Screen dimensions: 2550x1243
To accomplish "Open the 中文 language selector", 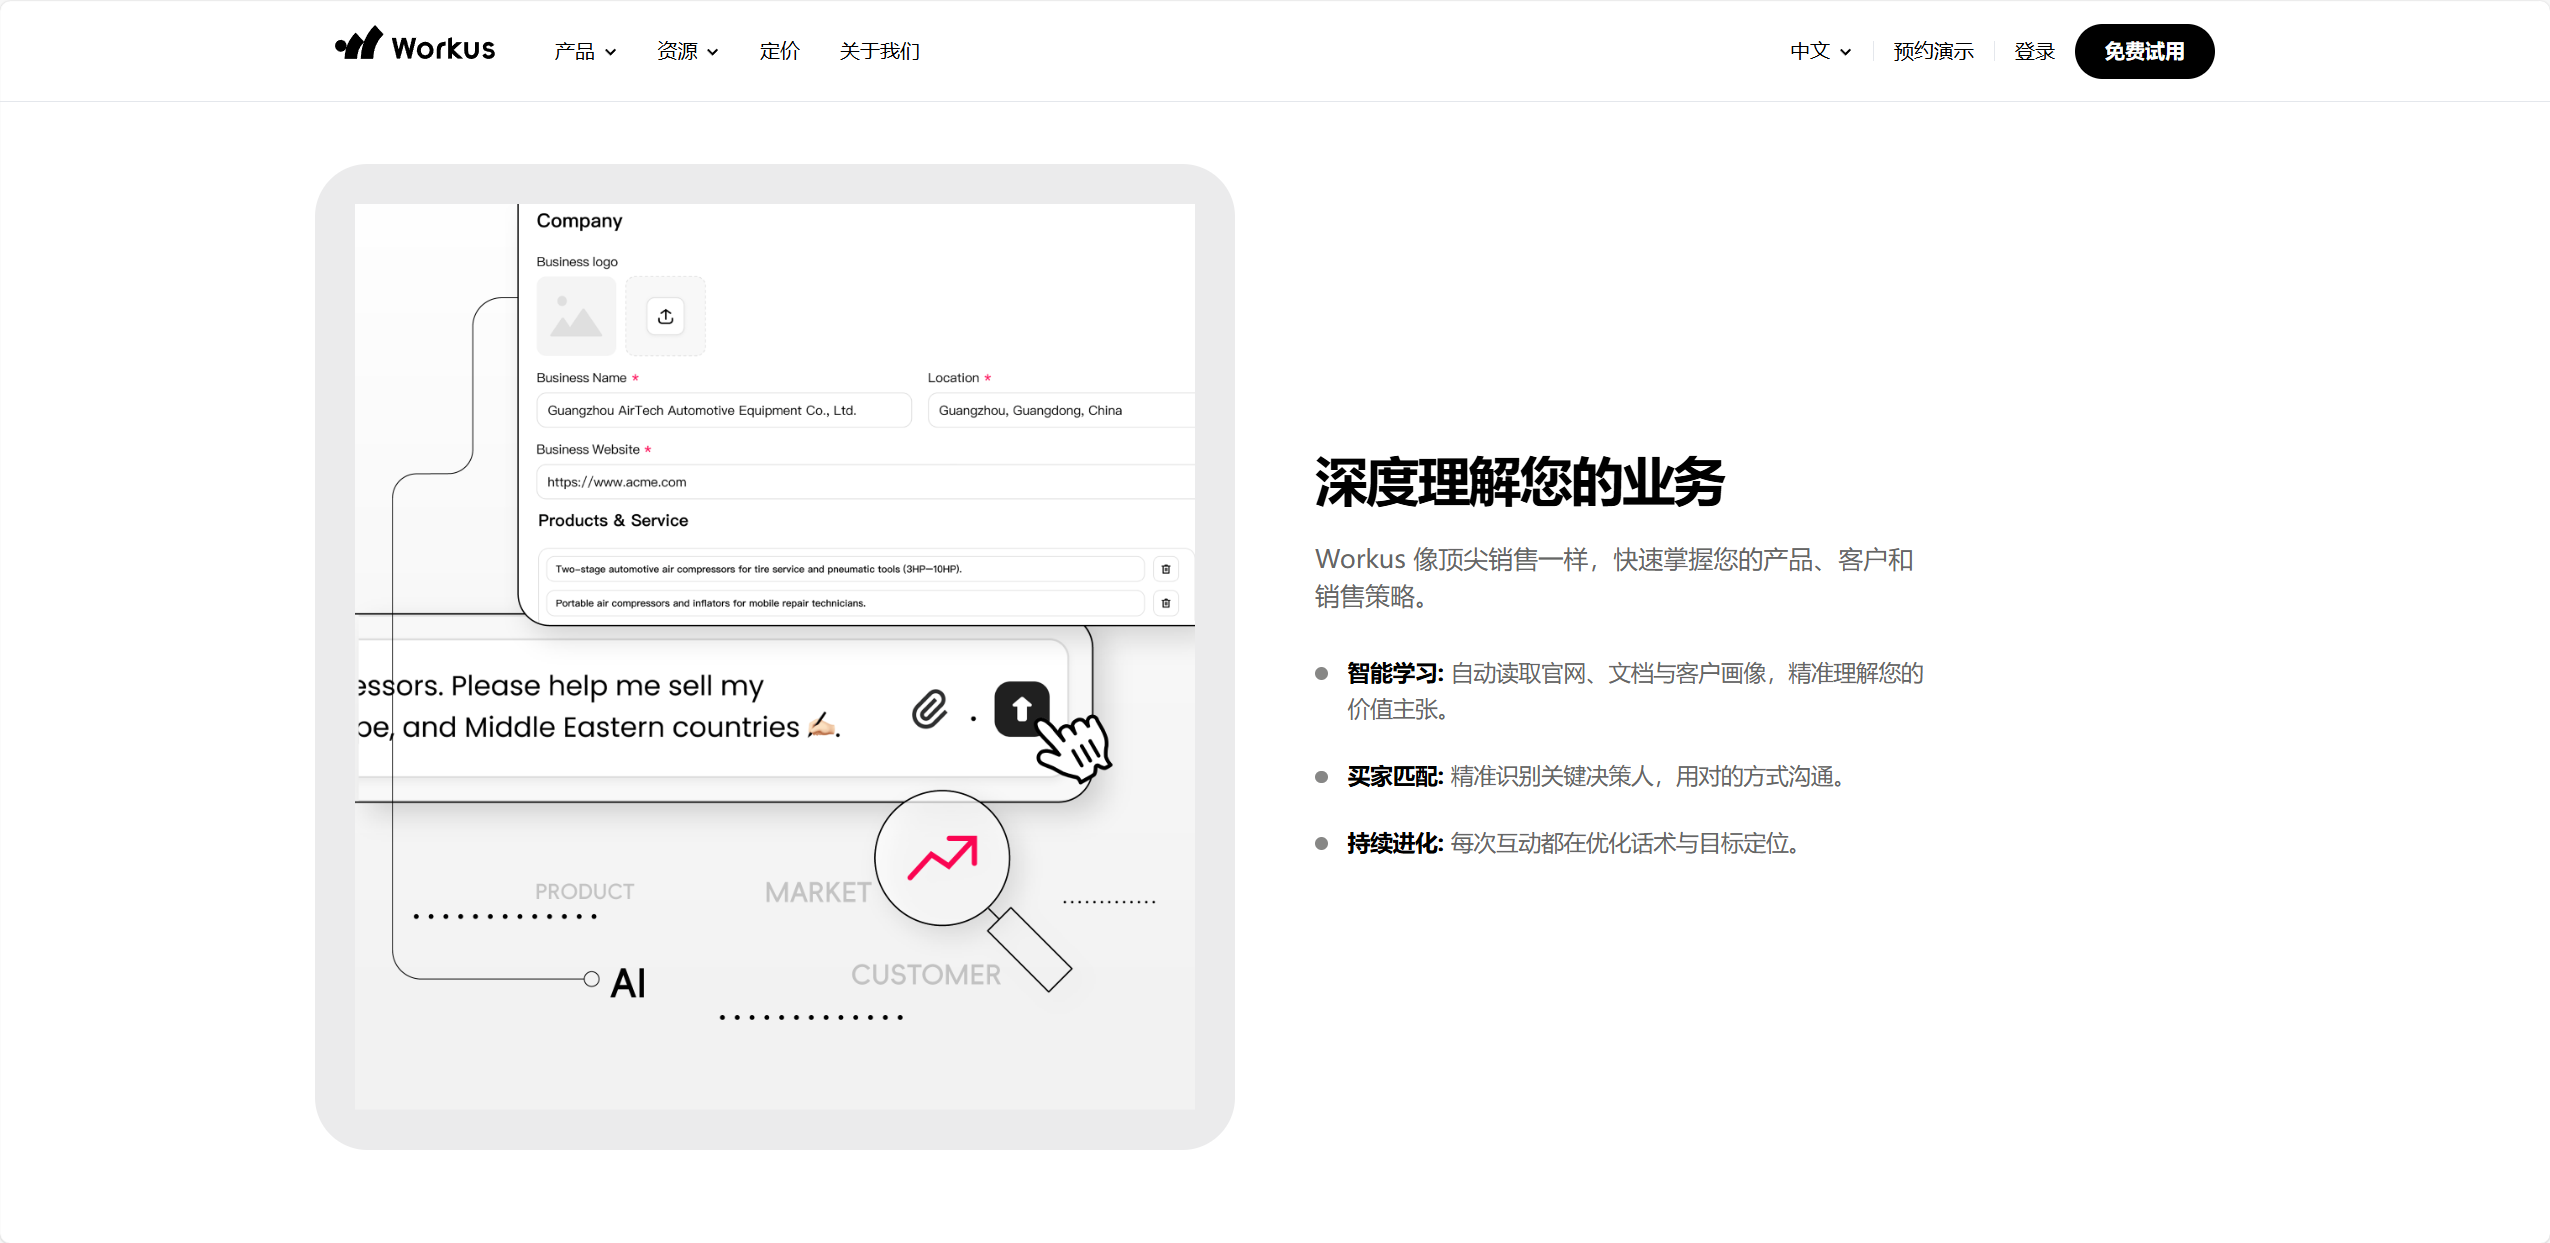I will click(x=1821, y=51).
